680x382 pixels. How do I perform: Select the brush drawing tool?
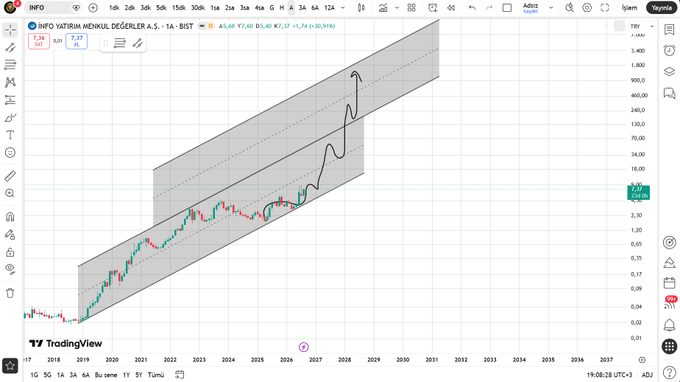[10, 118]
